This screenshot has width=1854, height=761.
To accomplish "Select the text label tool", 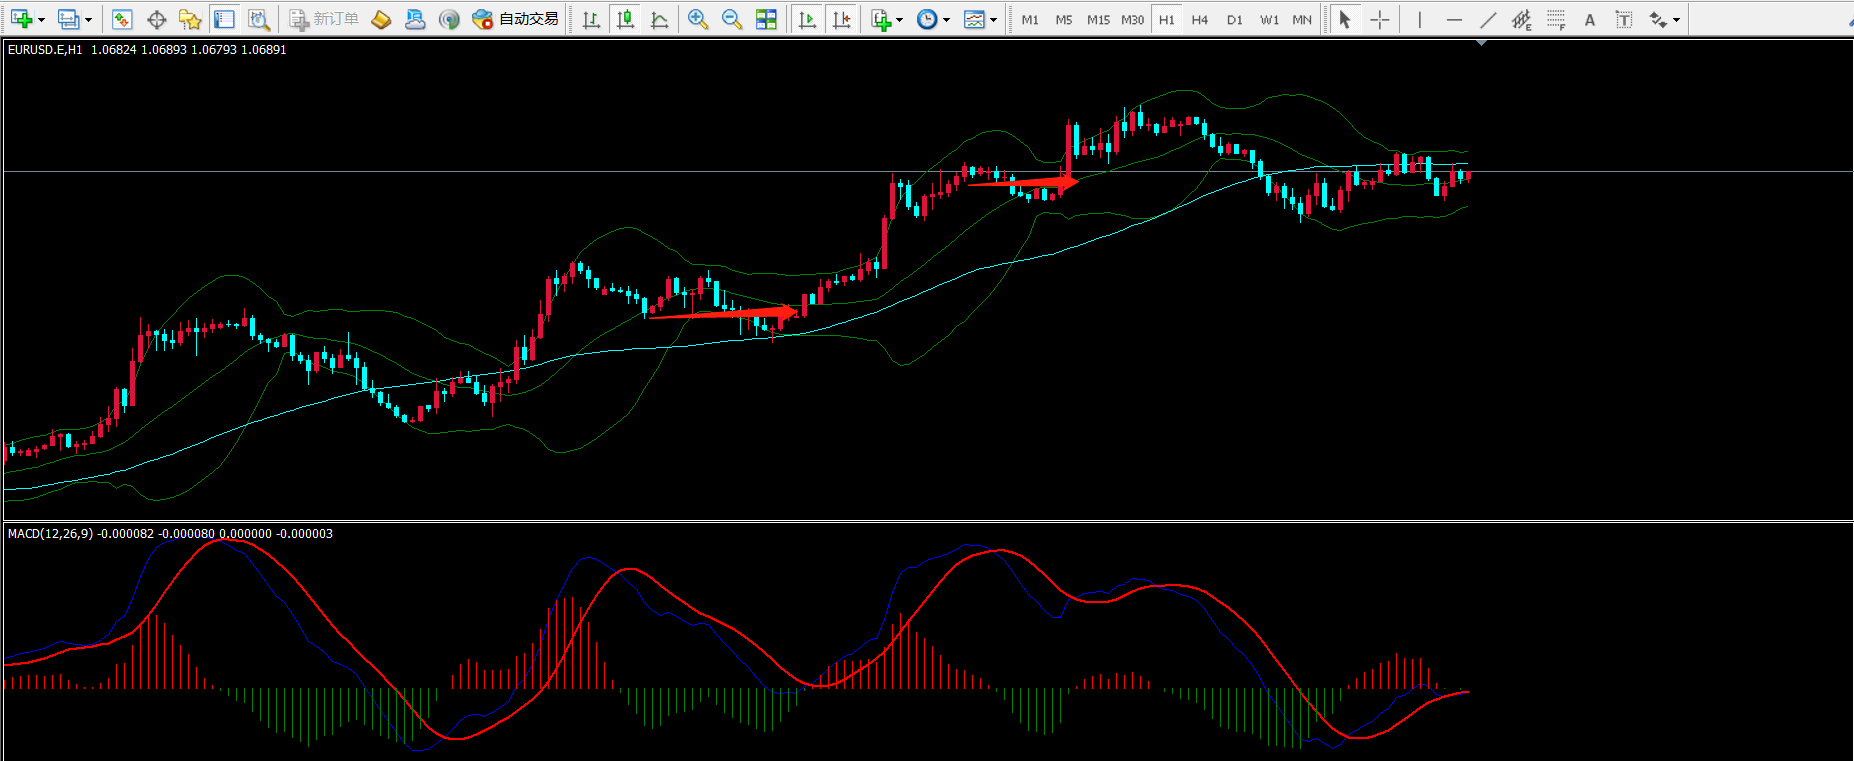I will tap(1624, 19).
